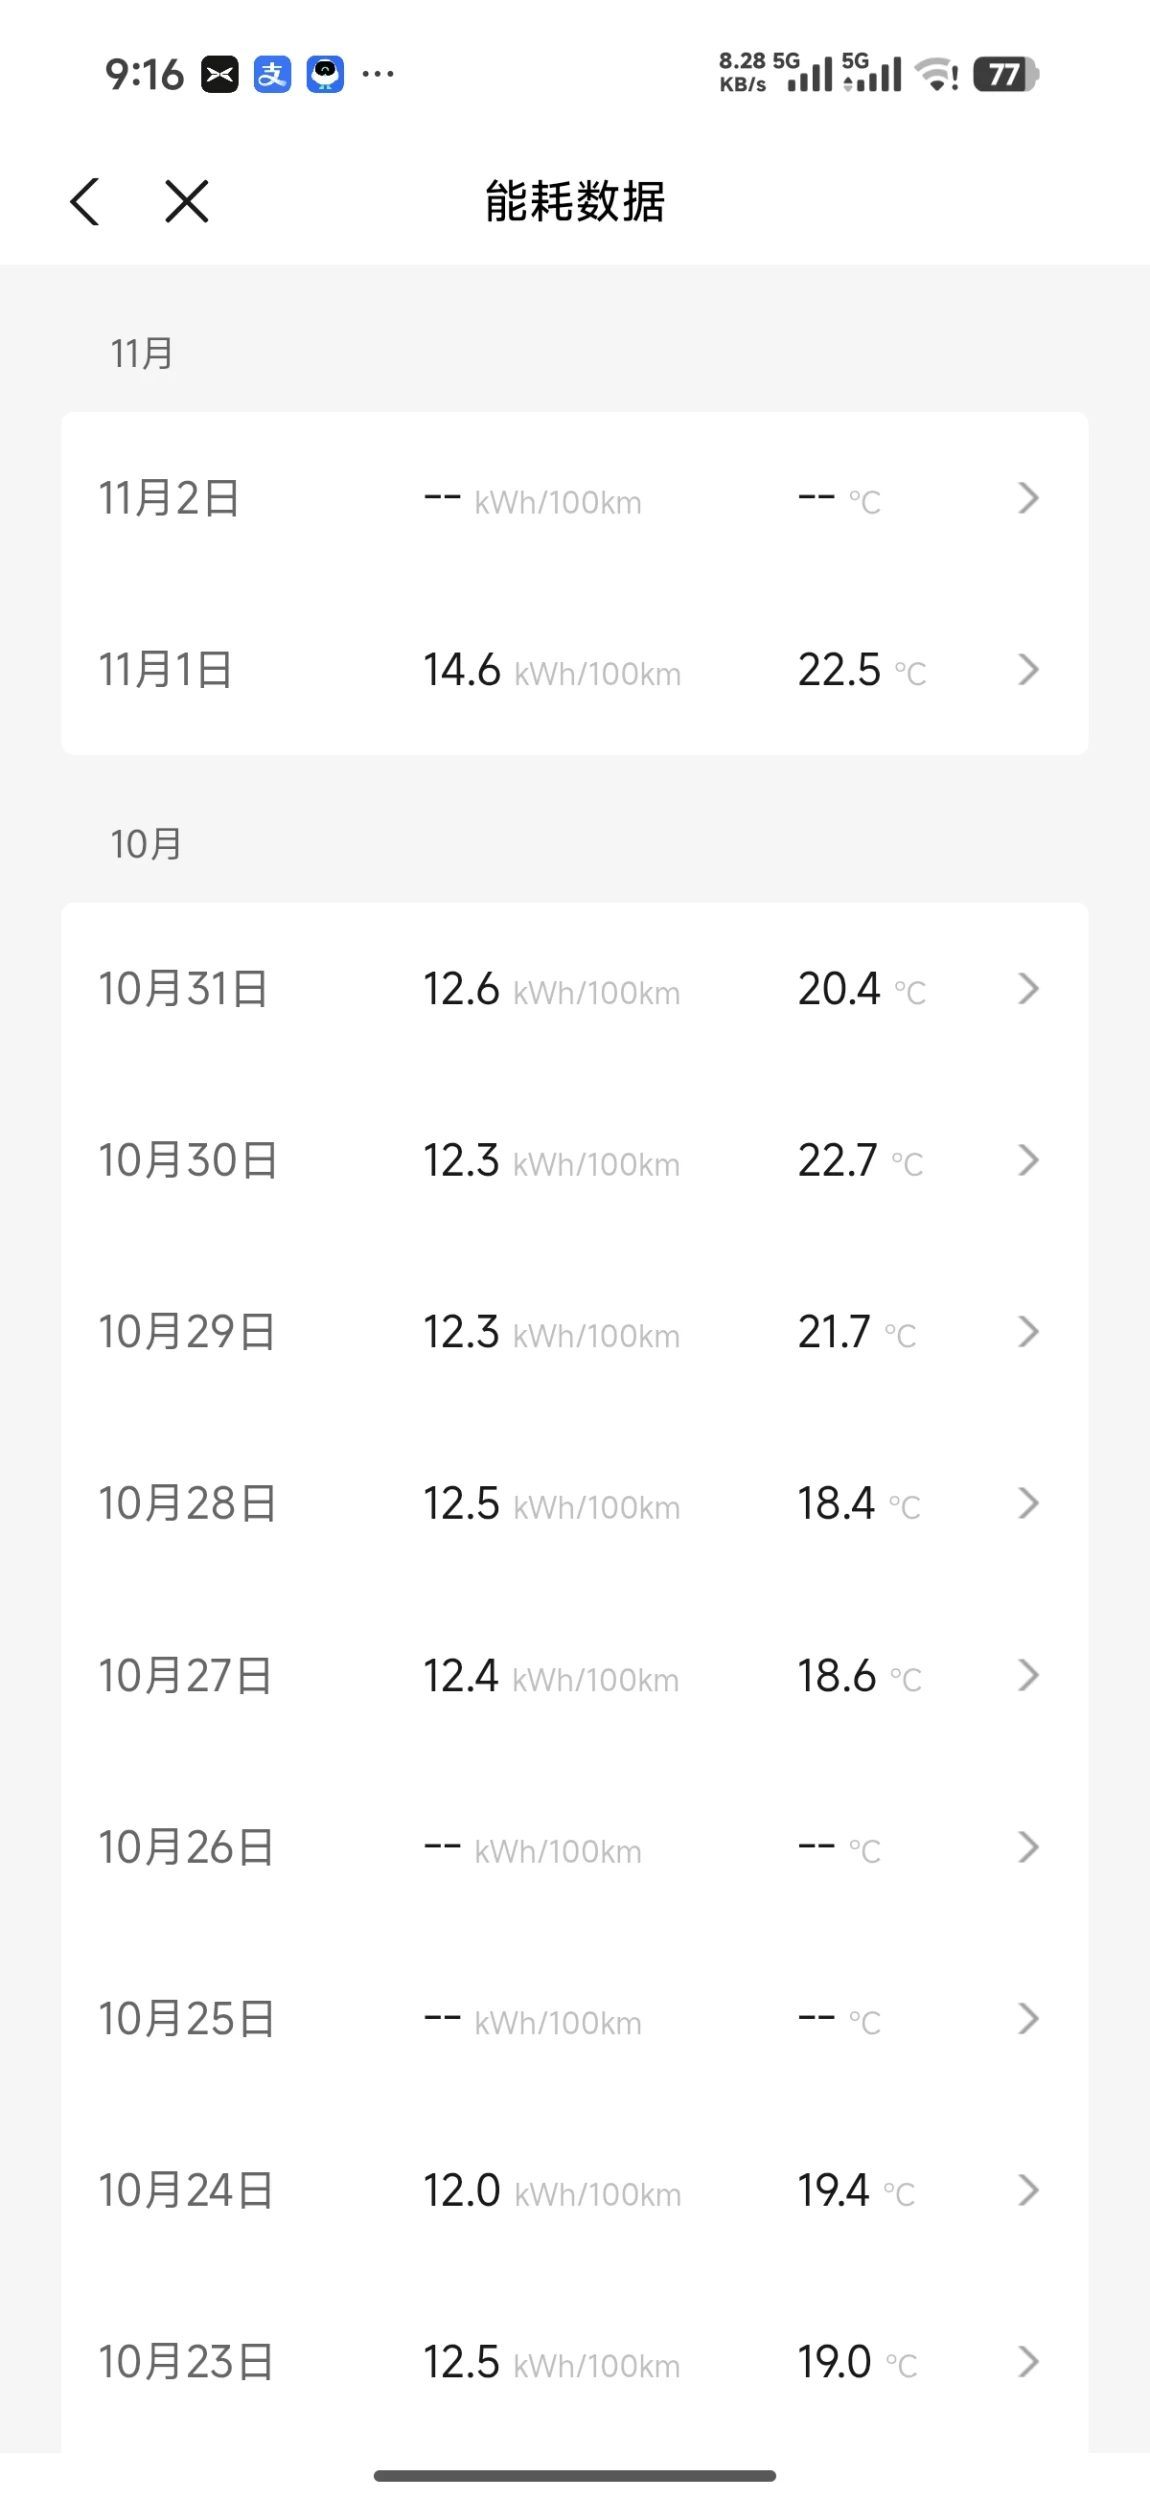Tap the Alipay icon in status bar
The width and height of the screenshot is (1150, 2499).
tap(272, 74)
